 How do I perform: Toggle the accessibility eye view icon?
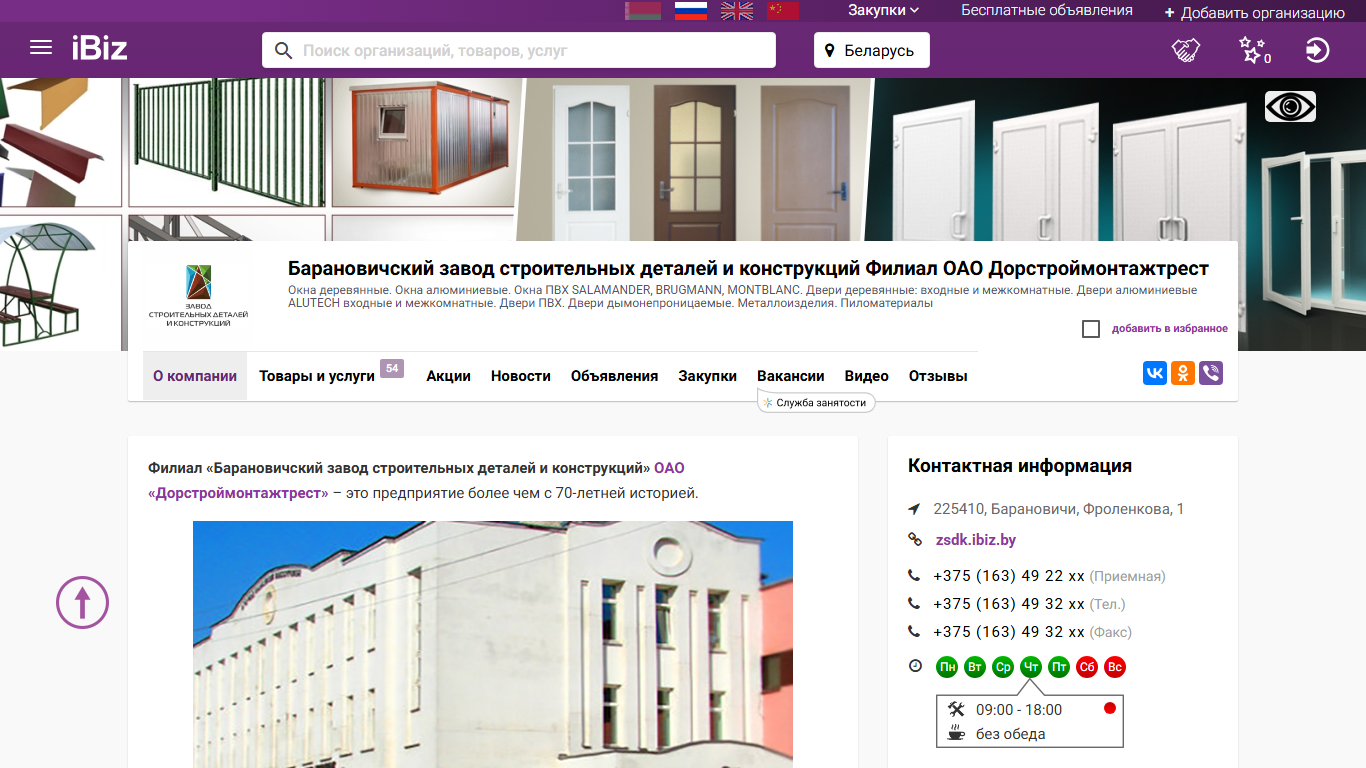(x=1290, y=106)
